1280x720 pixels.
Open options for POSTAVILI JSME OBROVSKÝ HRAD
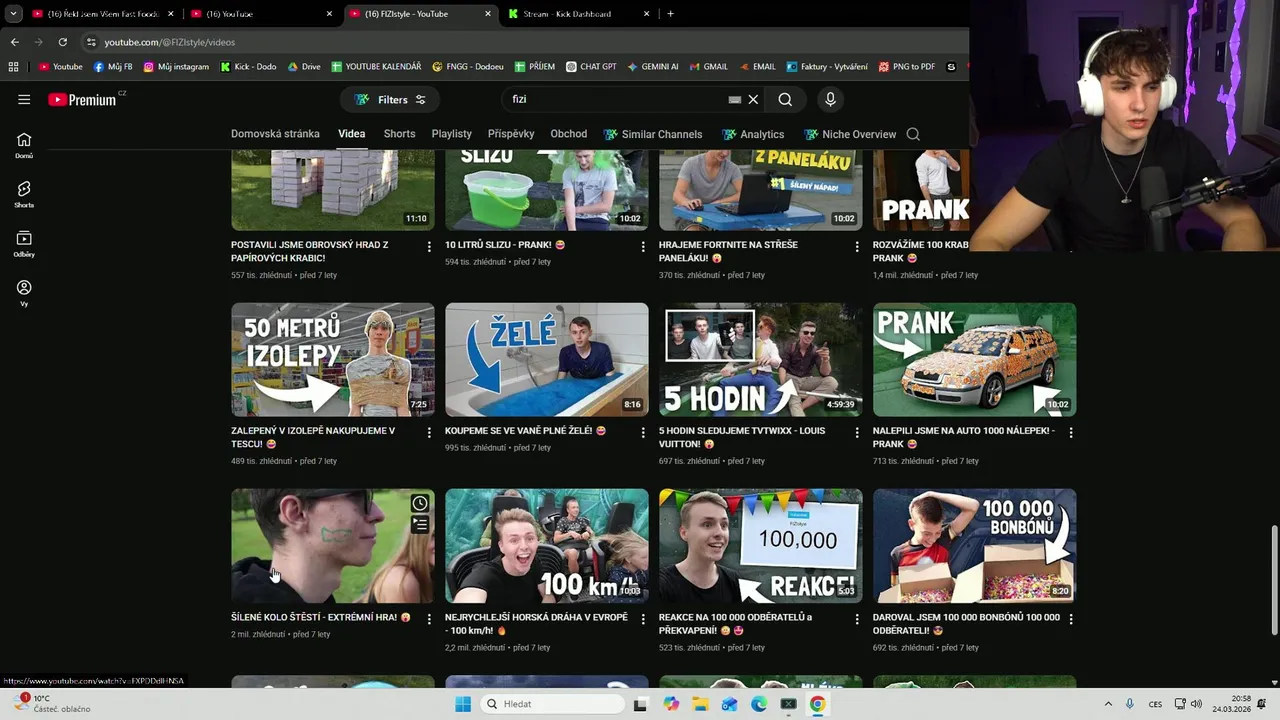429,246
